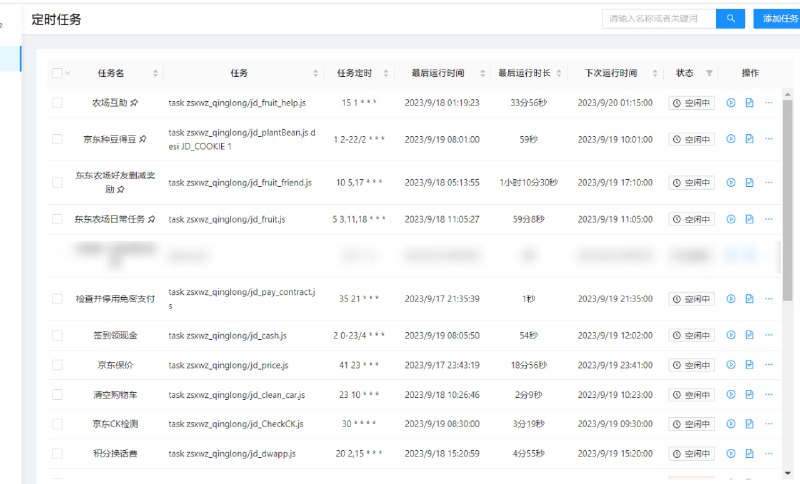Run the 农场互助 task with play icon
Image resolution: width=800 pixels, height=484 pixels.
click(731, 102)
